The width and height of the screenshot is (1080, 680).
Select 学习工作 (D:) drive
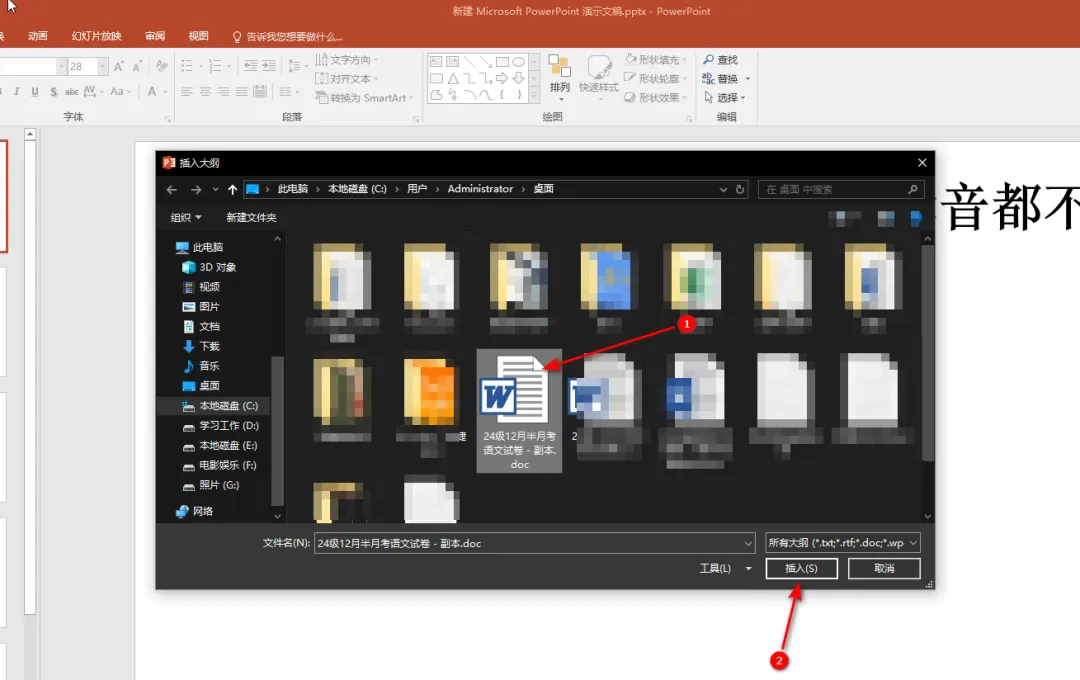[220, 426]
